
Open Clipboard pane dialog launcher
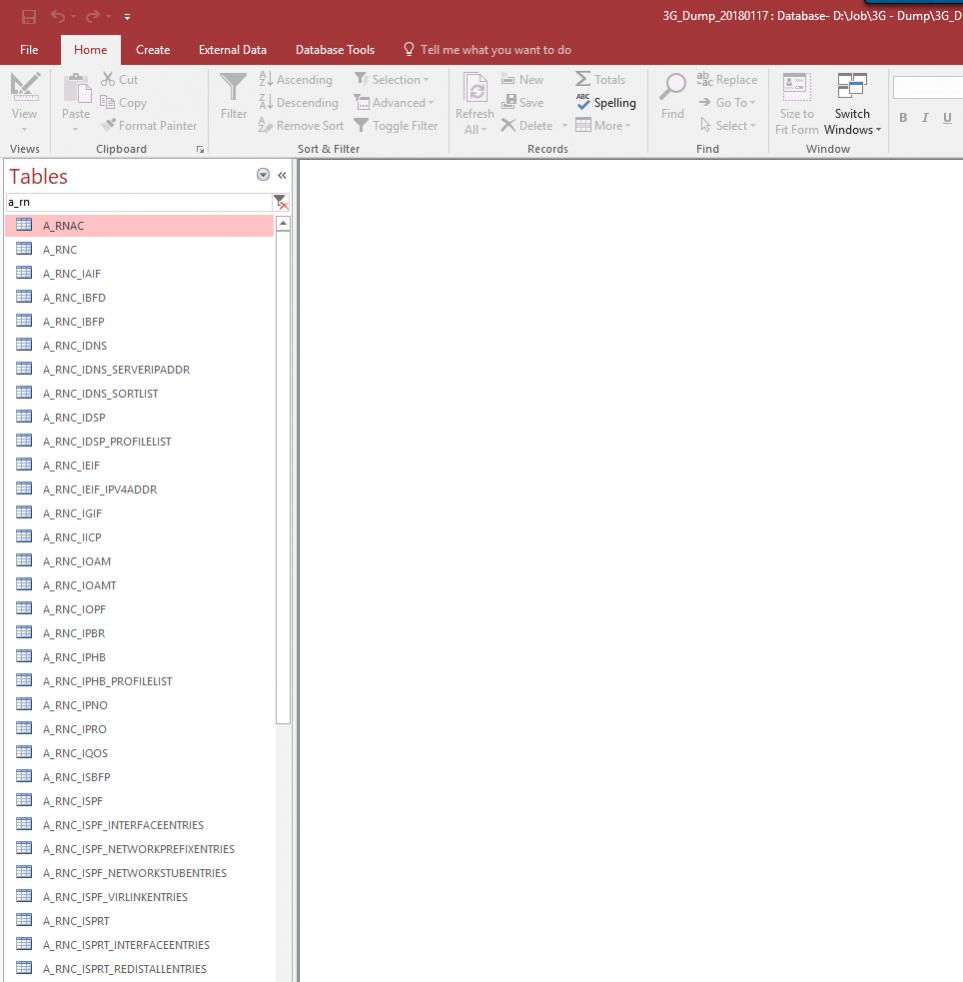tap(200, 150)
